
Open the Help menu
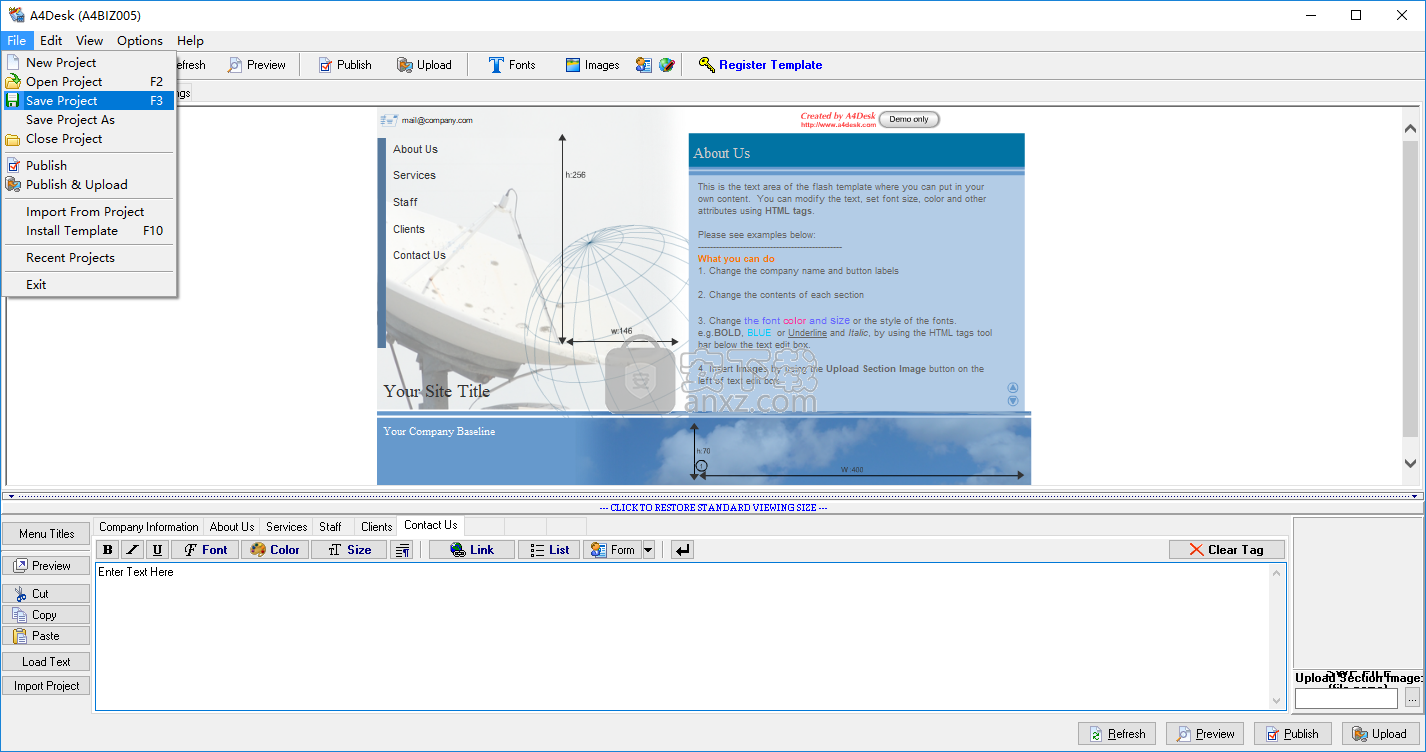coord(190,41)
